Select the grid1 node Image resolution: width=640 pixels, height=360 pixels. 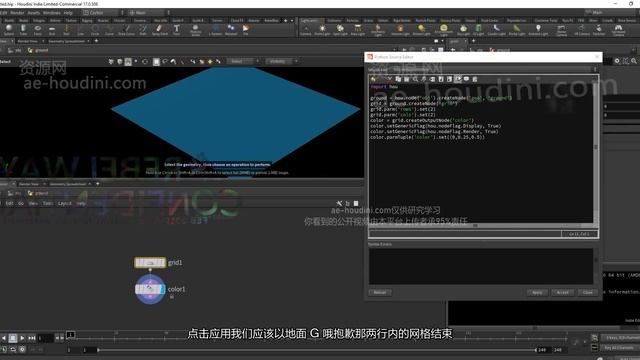click(150, 262)
